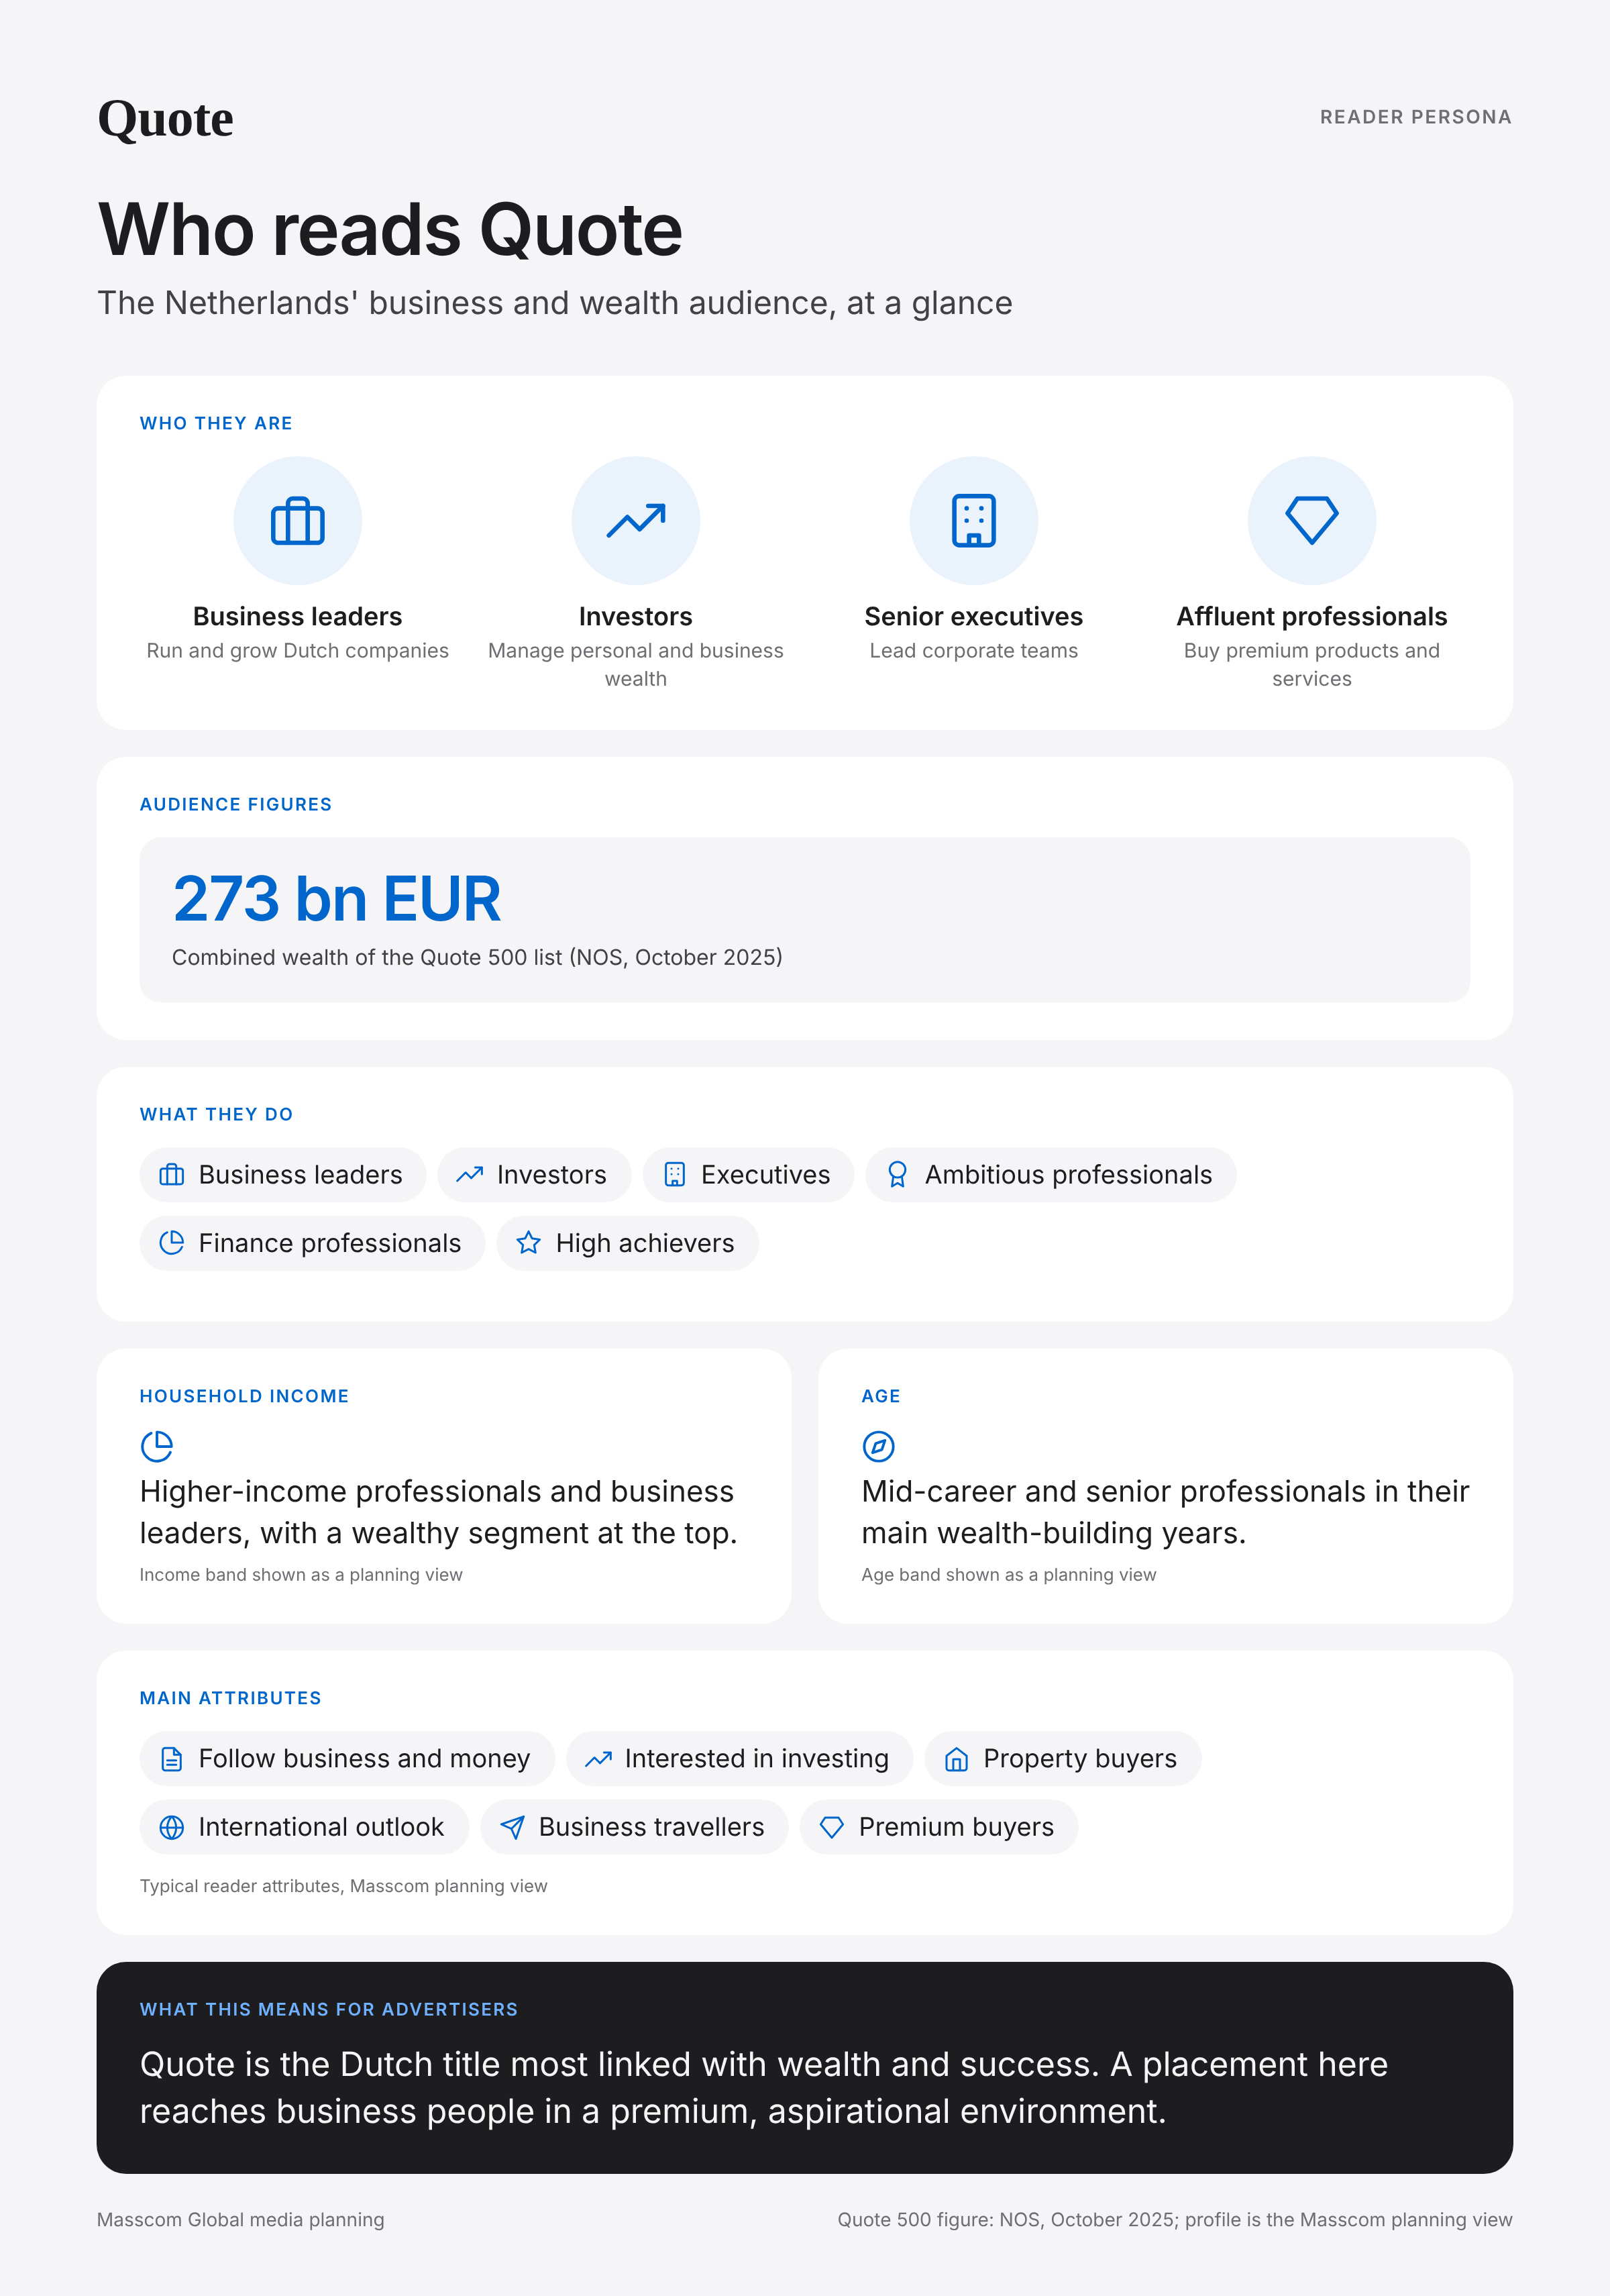Image resolution: width=1610 pixels, height=2296 pixels.
Task: Click the trending arrow icon above Investors
Action: click(x=636, y=521)
